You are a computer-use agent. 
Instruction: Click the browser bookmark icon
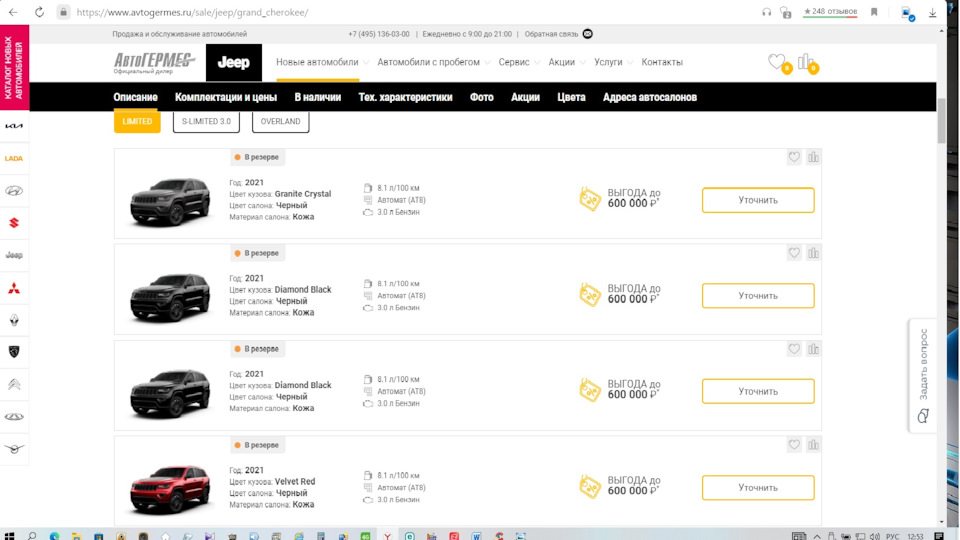[874, 12]
